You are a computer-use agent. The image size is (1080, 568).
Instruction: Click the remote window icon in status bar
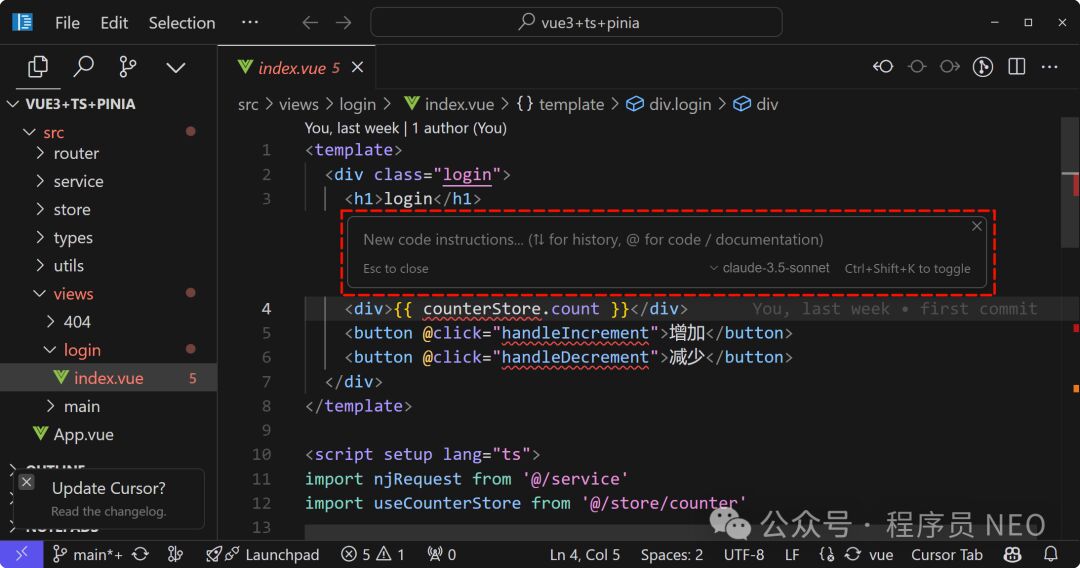tap(21, 554)
